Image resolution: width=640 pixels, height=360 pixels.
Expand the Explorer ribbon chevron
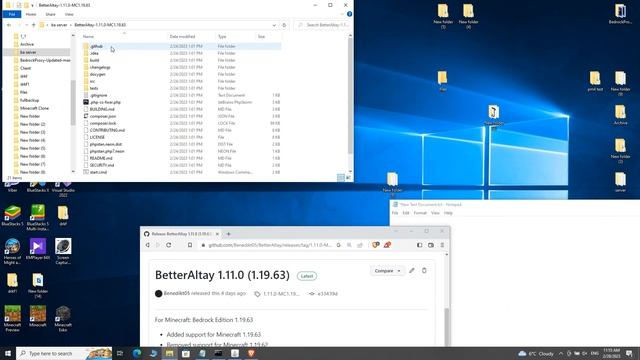tap(342, 14)
